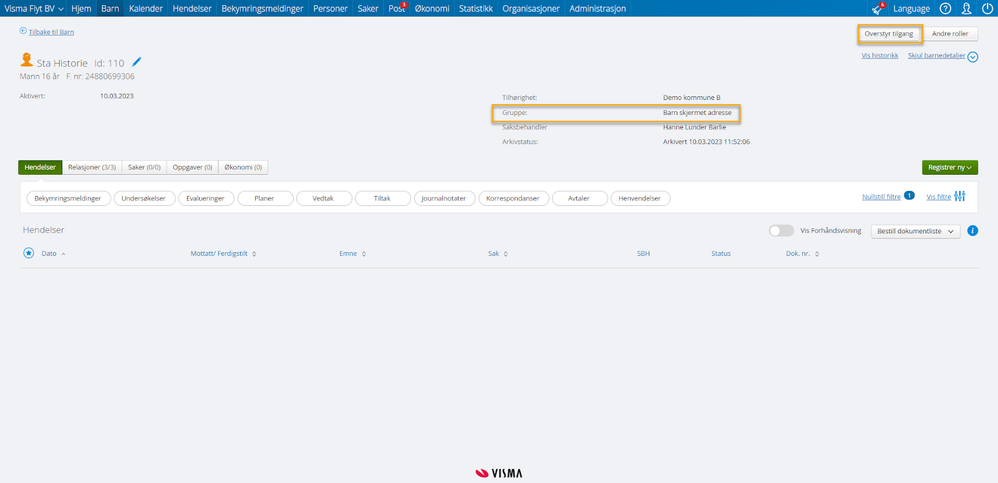Open the user profile icon
Screen dimensions: 998x483
point(966,8)
